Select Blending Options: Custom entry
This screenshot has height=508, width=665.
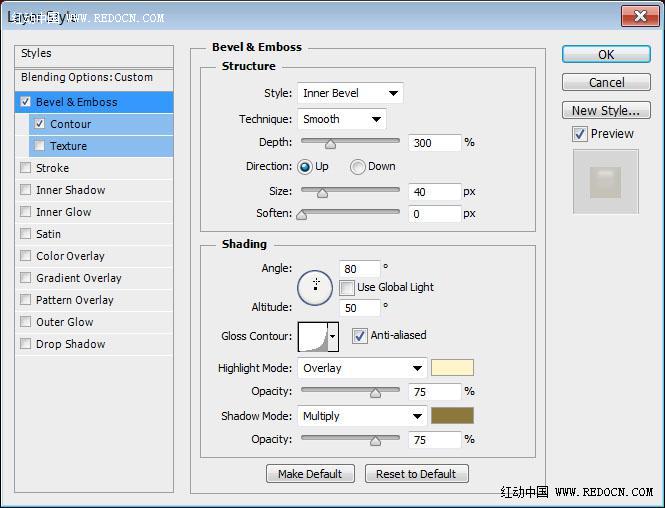click(94, 79)
